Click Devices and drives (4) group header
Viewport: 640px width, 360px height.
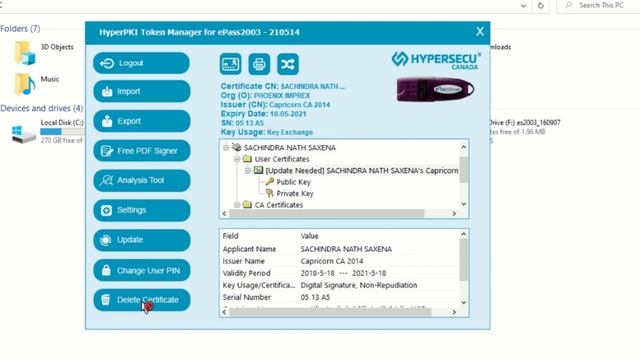coord(41,109)
